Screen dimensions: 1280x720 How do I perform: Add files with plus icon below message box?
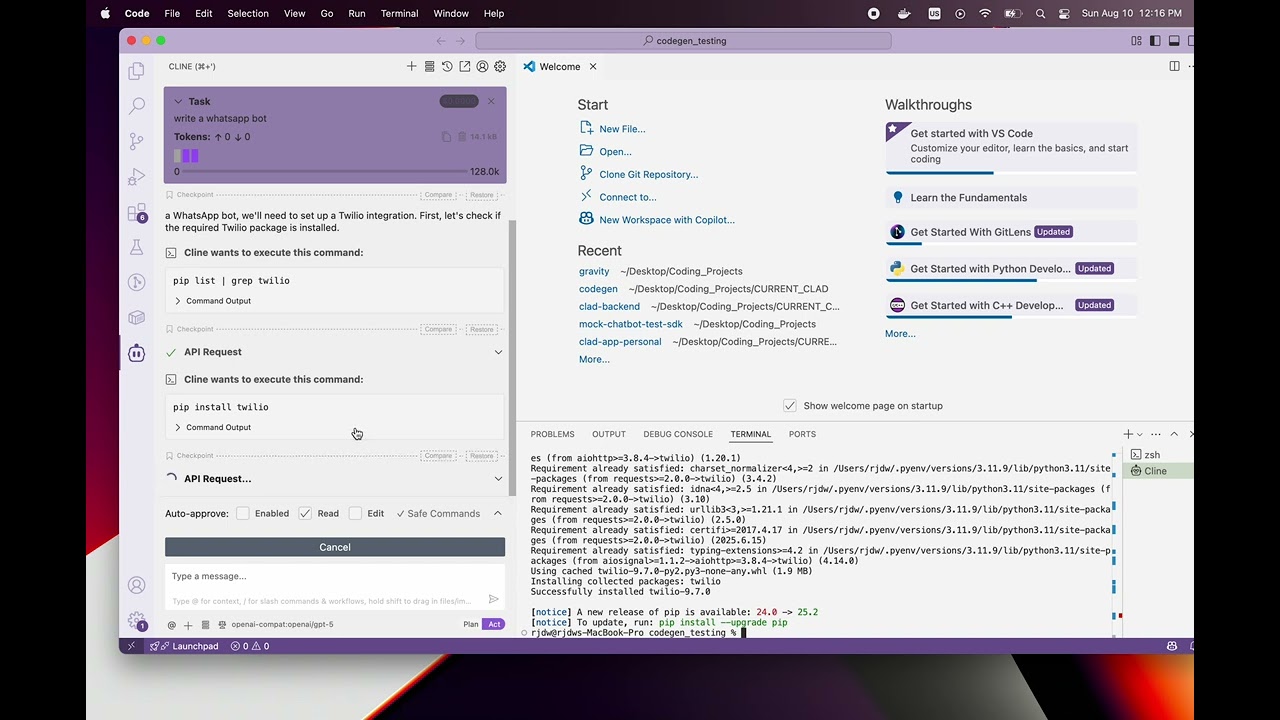pos(187,624)
